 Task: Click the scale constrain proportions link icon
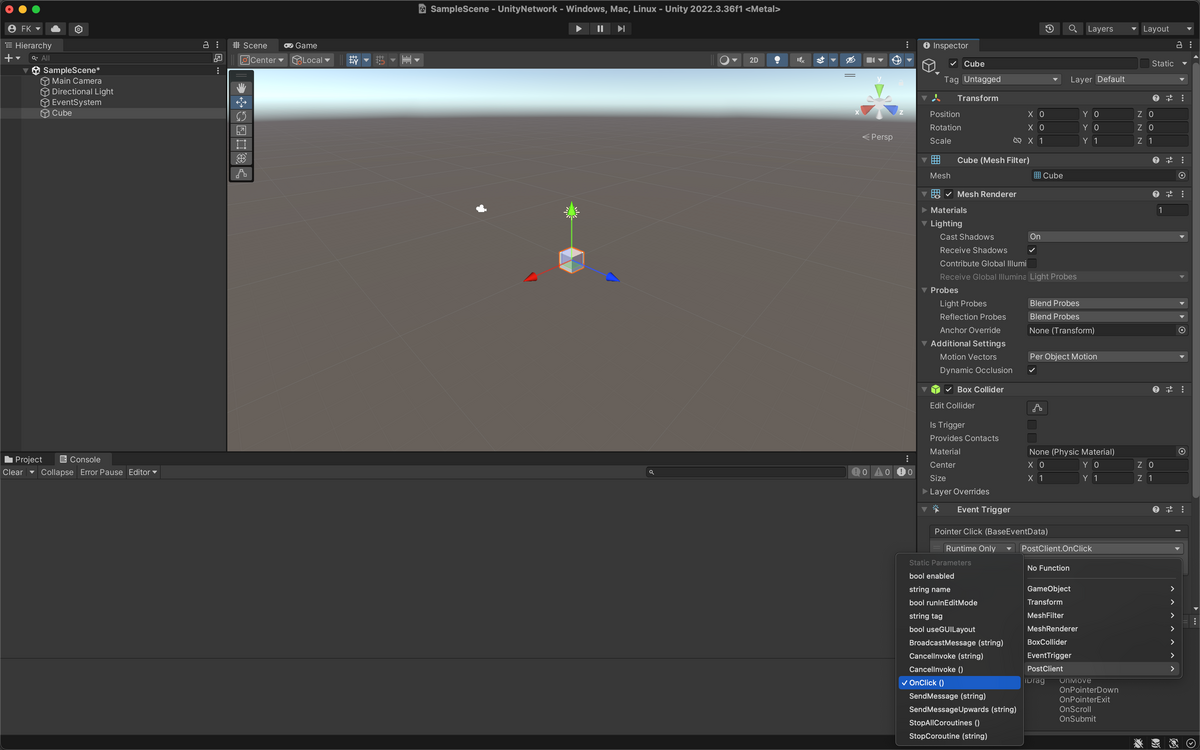(x=1017, y=141)
